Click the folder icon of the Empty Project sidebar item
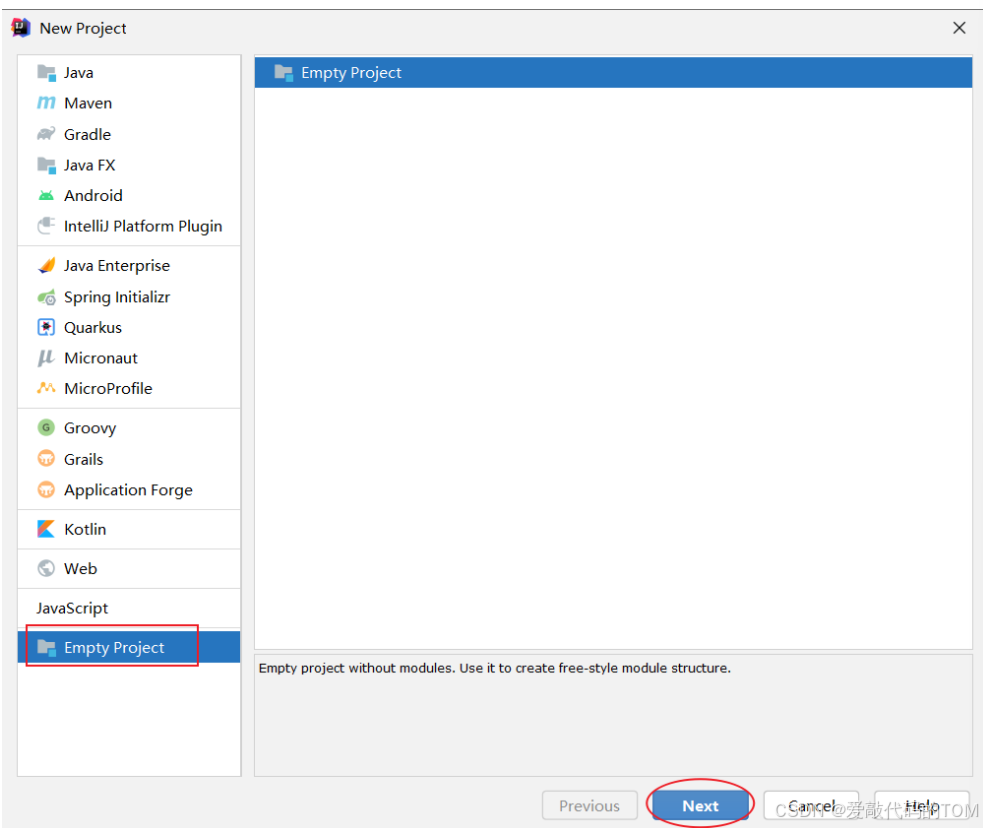Screen dimensions: 983x828 coord(46,647)
